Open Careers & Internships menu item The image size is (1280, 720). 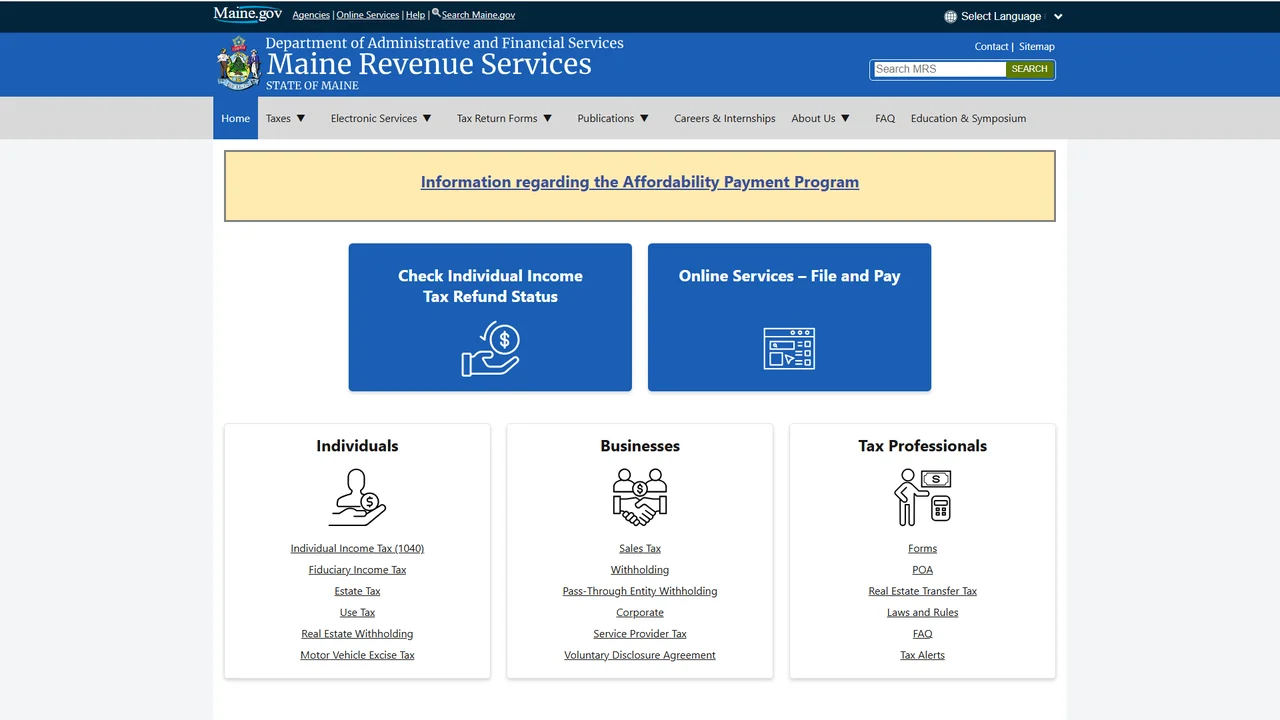724,118
